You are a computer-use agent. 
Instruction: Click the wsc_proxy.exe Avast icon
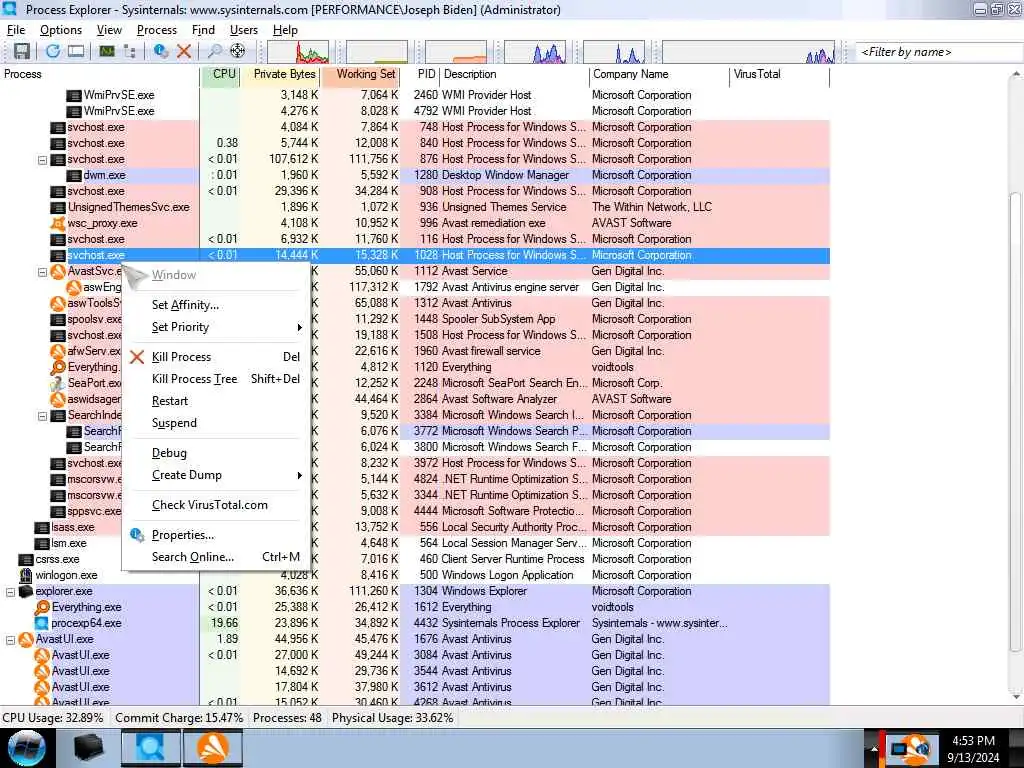58,223
